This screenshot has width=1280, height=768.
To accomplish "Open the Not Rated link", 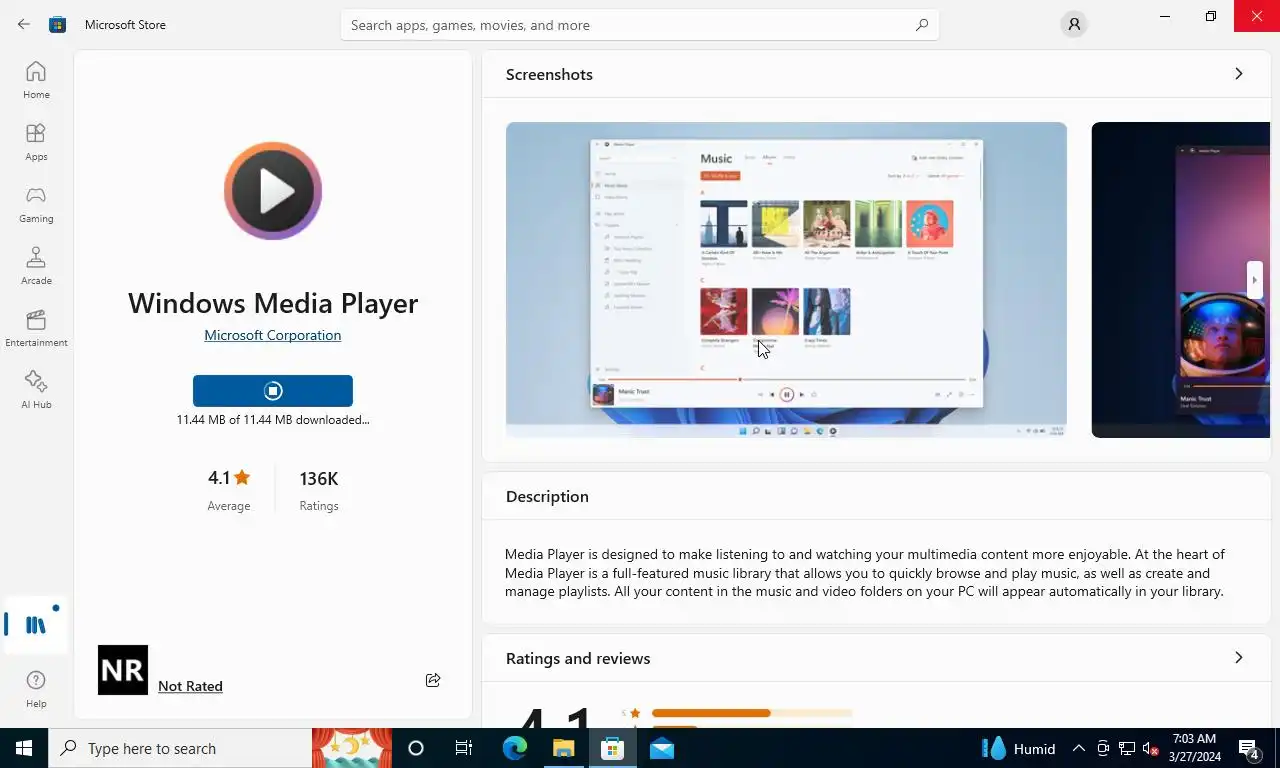I will (190, 686).
